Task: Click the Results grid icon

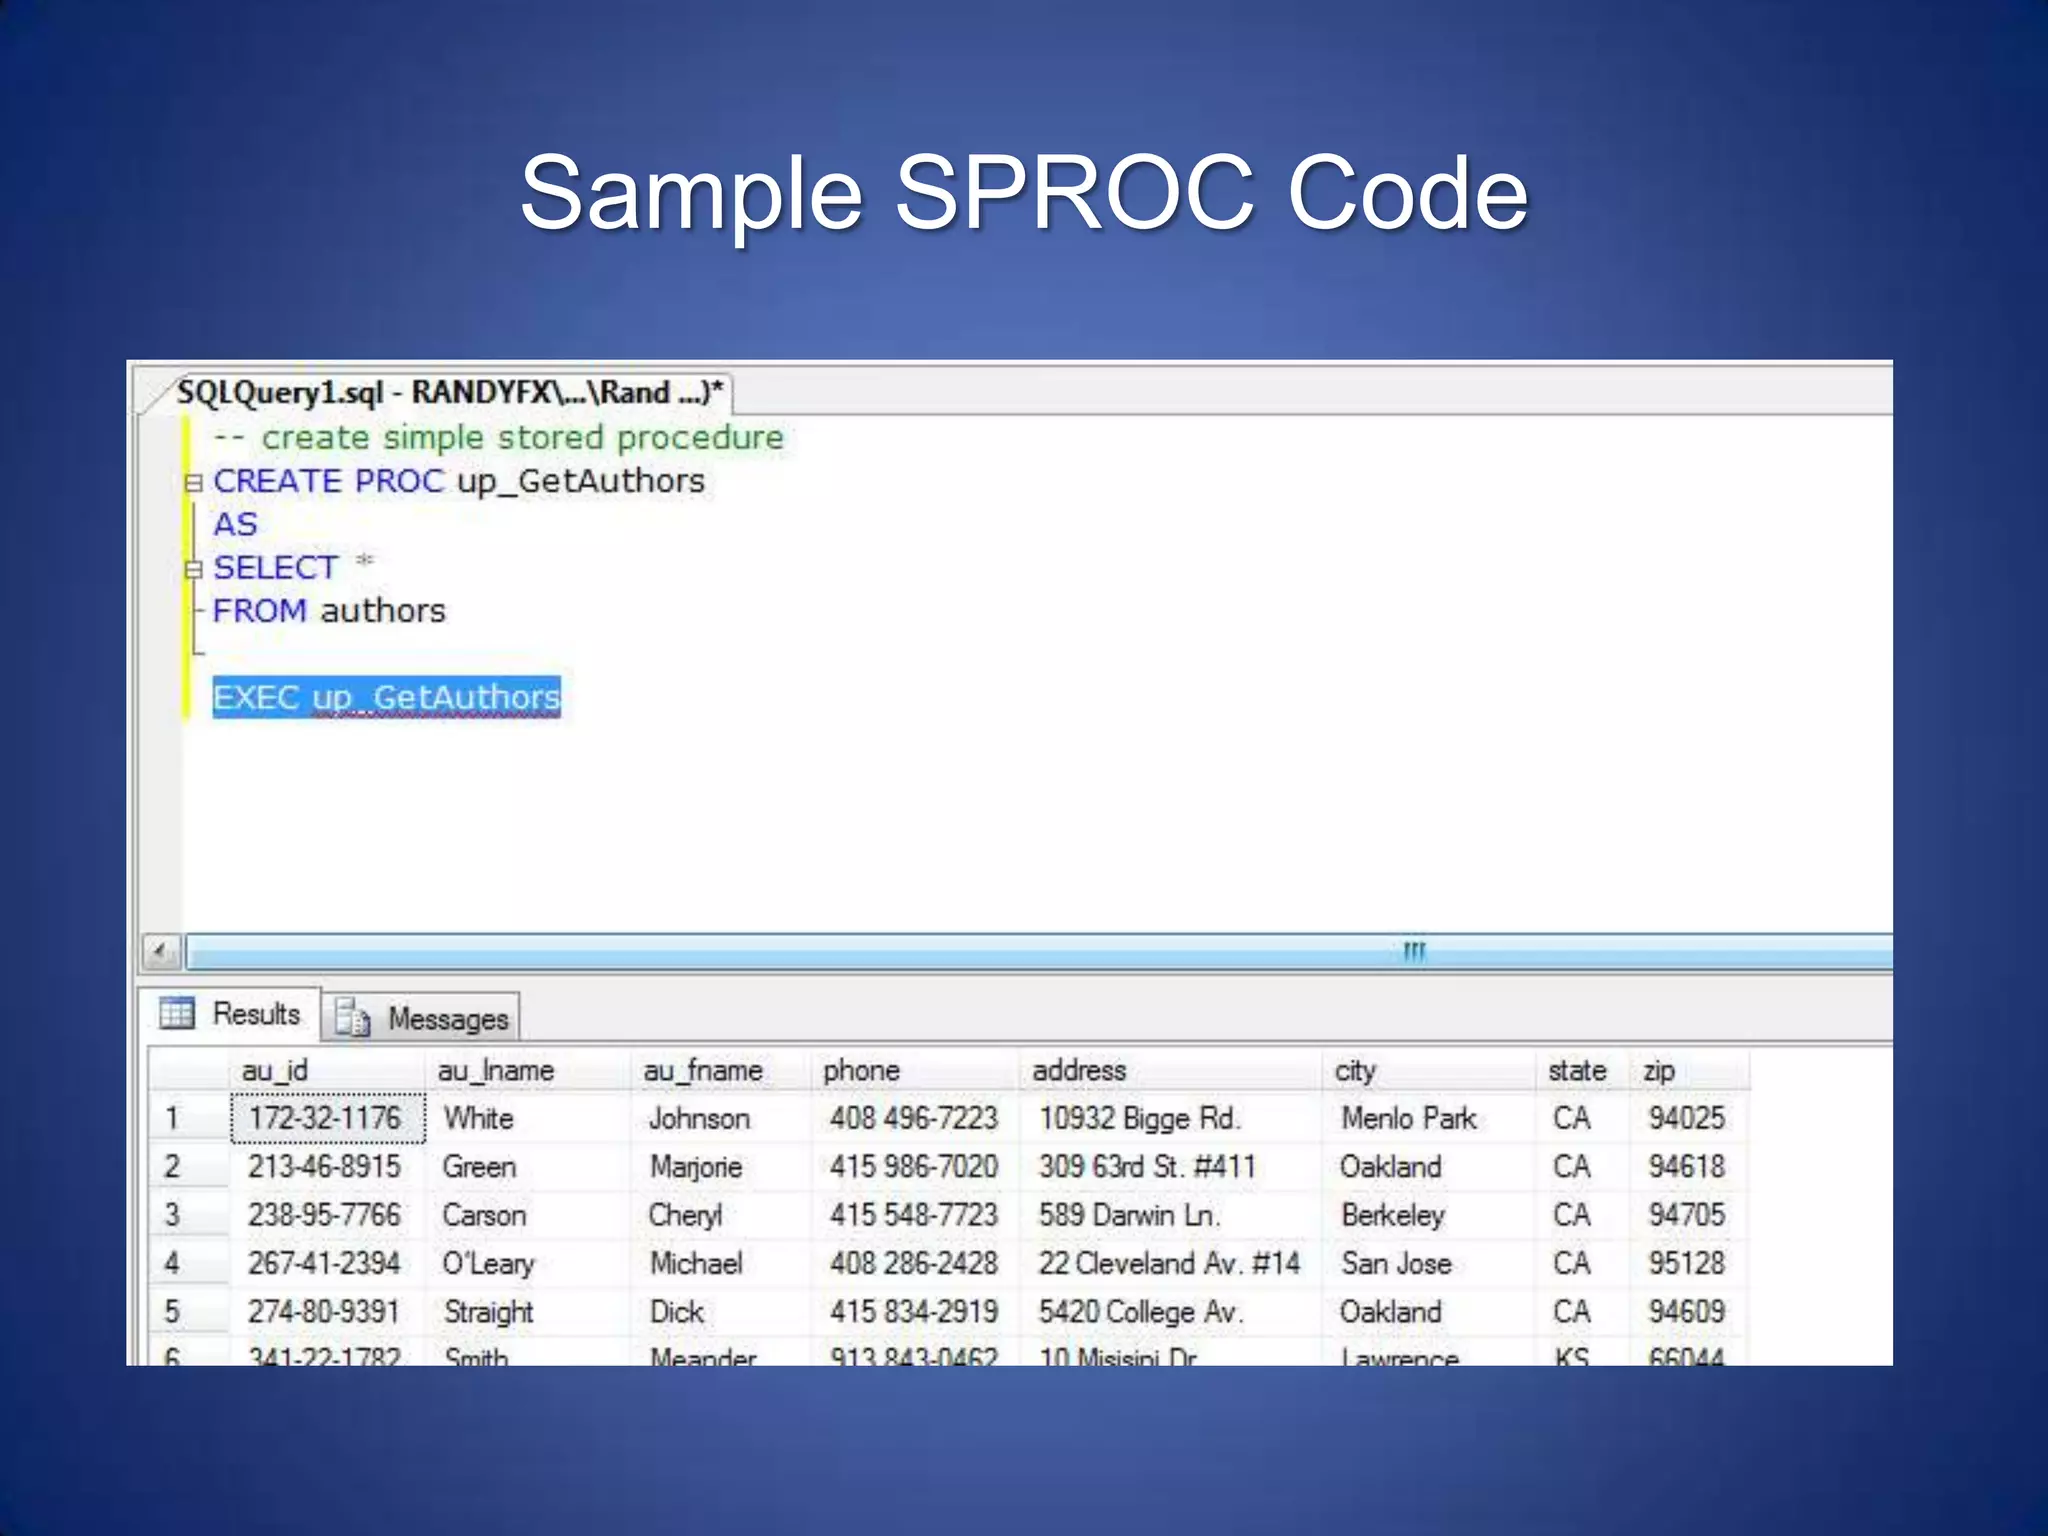Action: 177,1014
